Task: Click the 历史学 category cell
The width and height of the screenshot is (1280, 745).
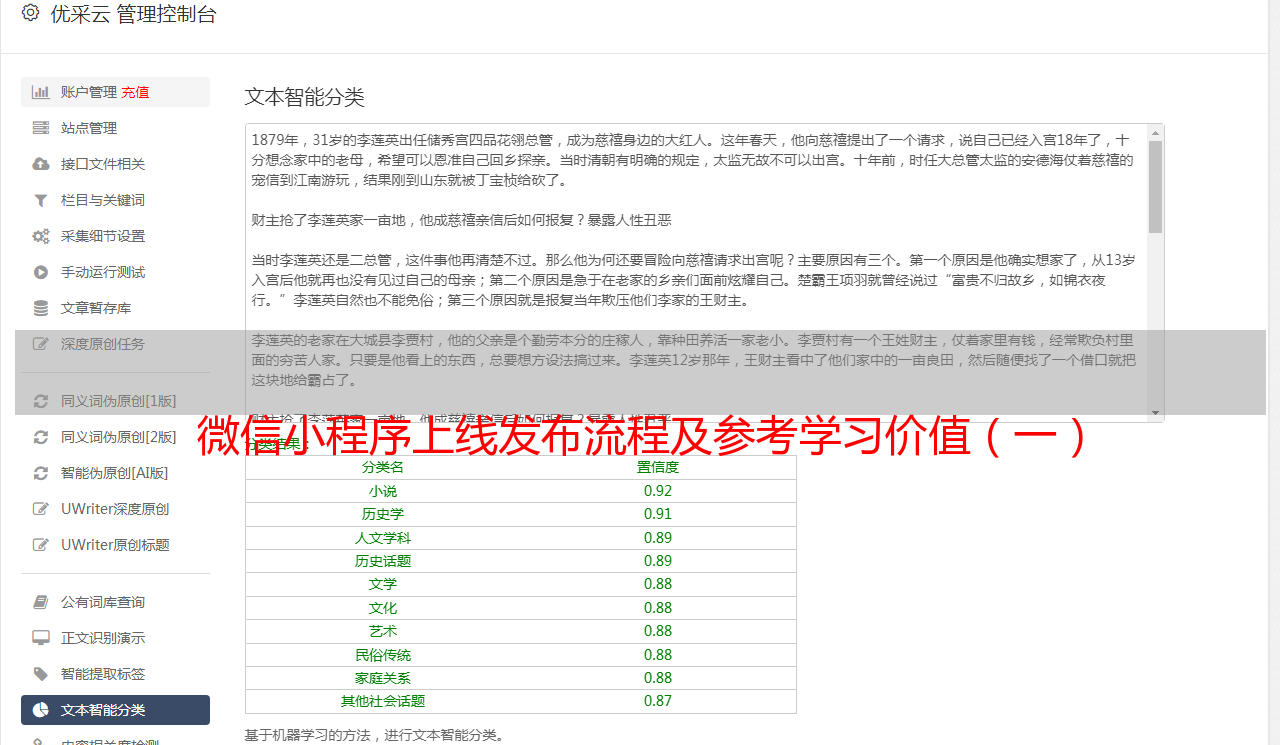Action: [x=383, y=514]
